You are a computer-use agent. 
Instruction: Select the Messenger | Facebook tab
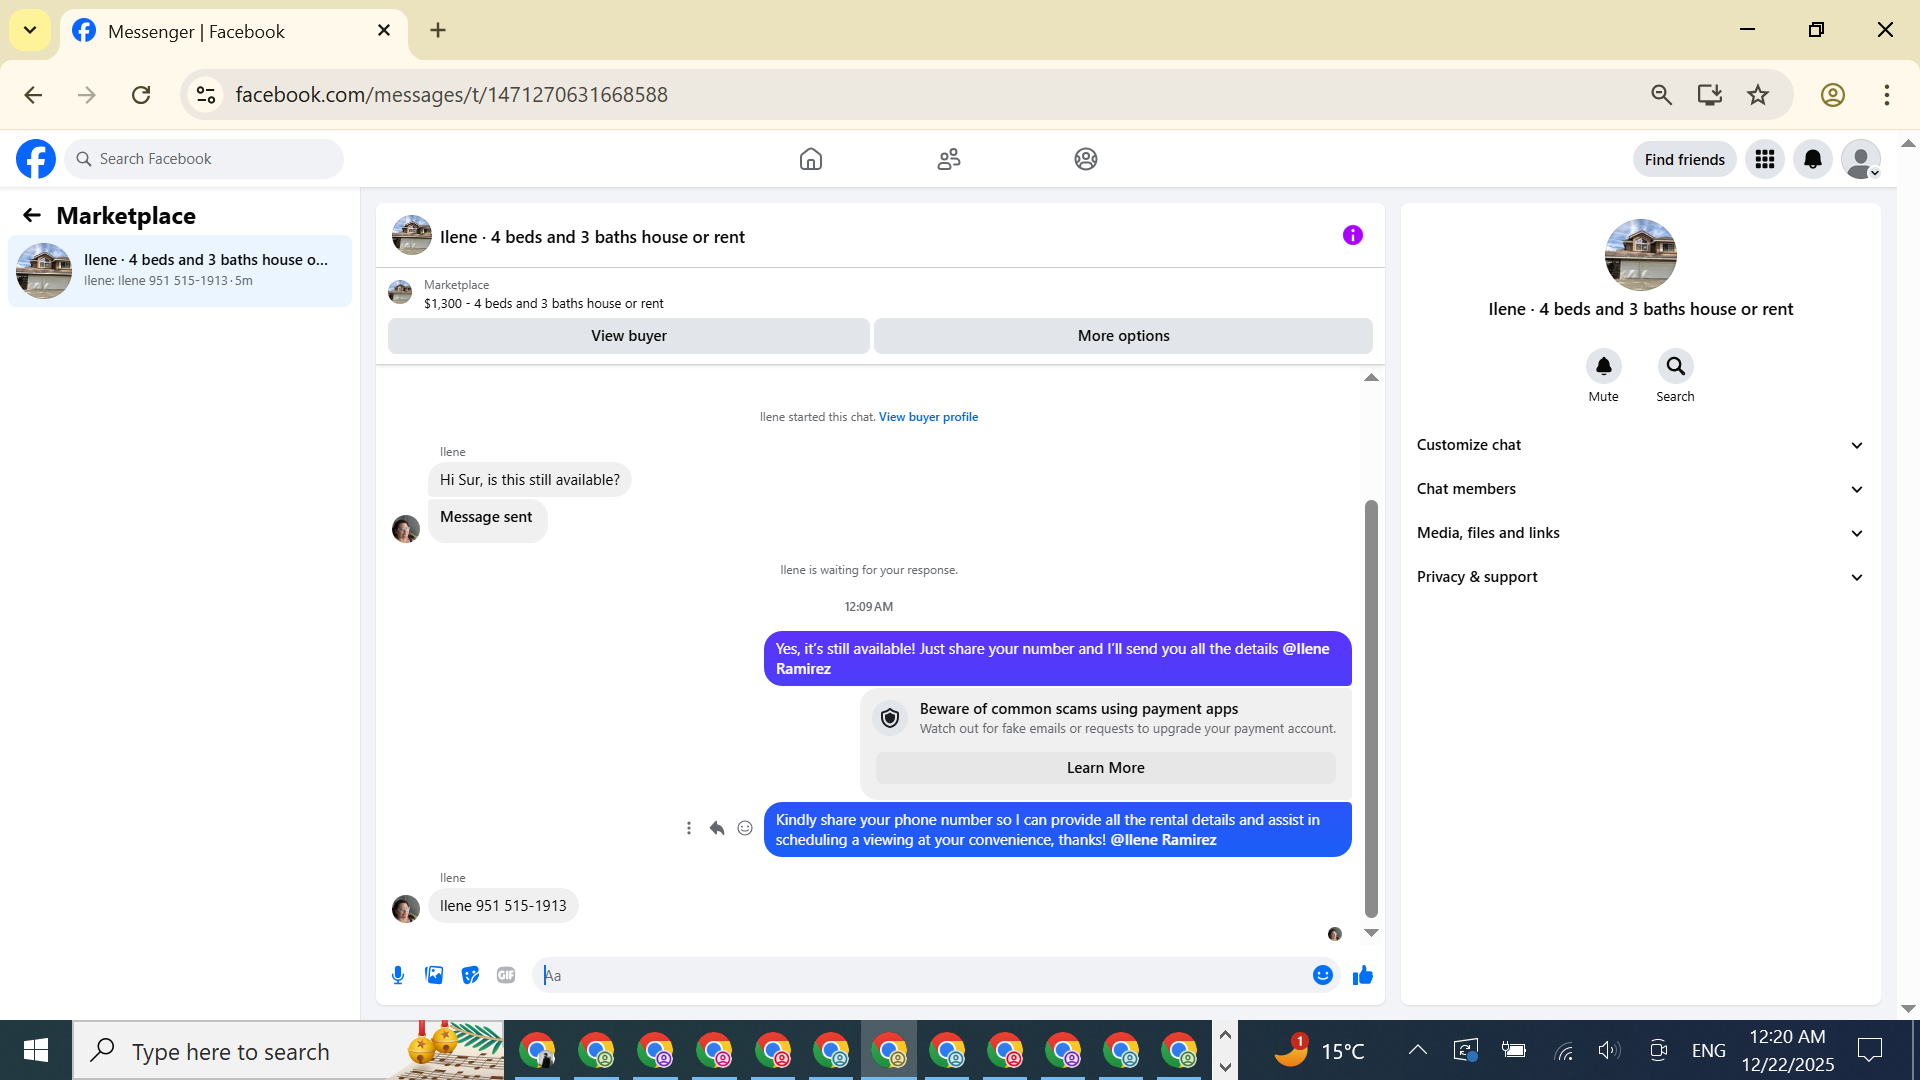point(234,31)
